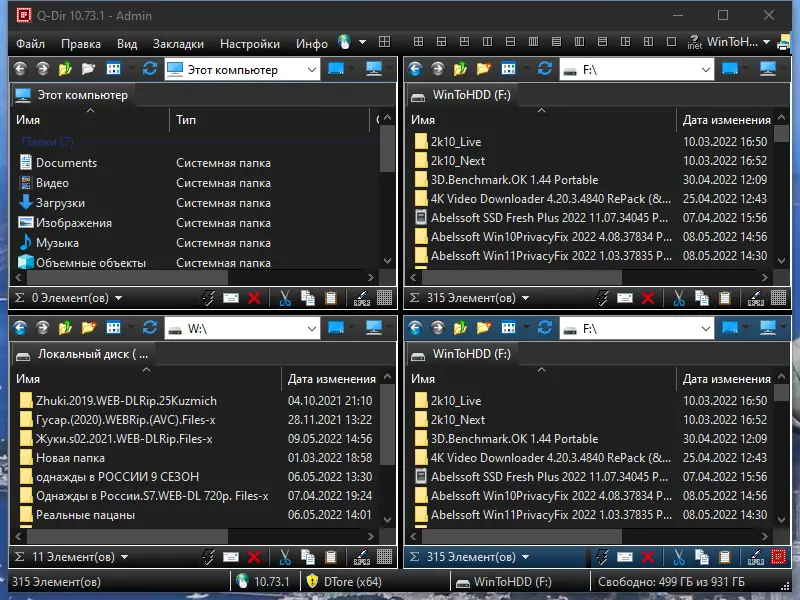Viewport: 800px width, 600px height.
Task: Open Правка menu
Action: coord(81,44)
